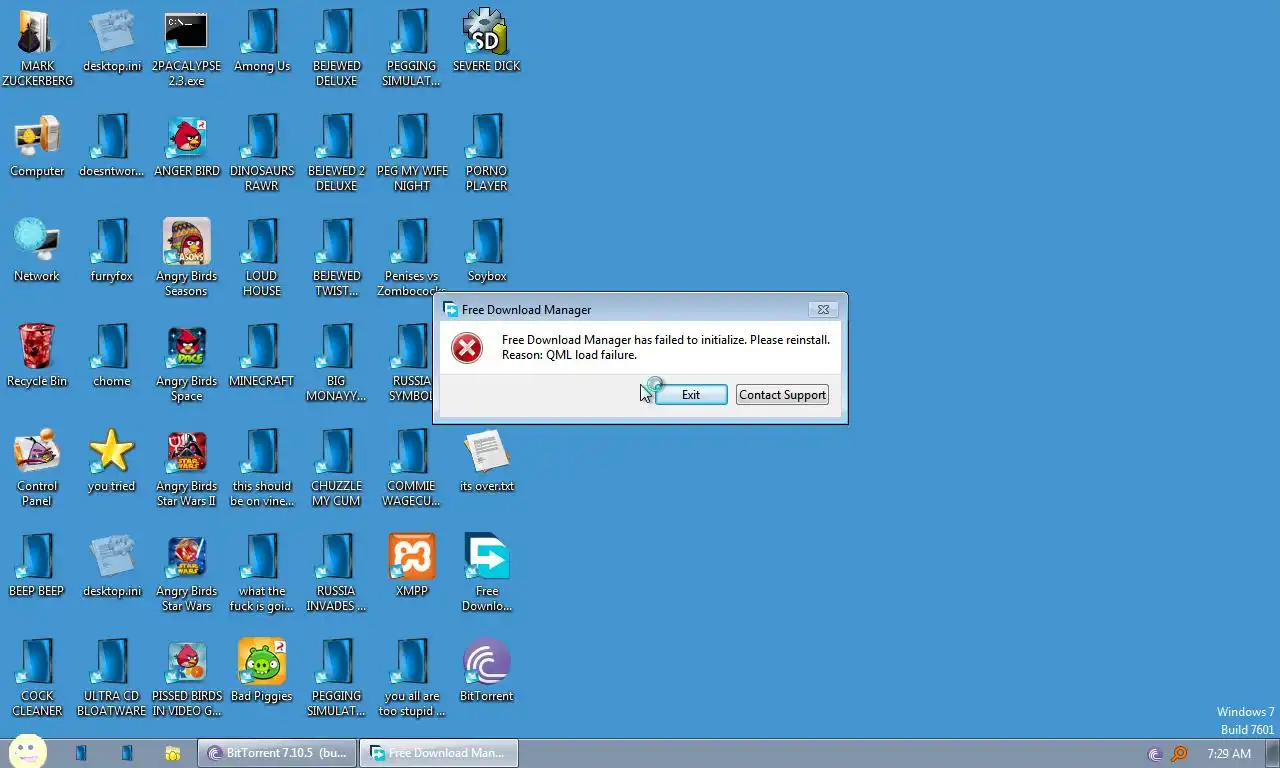The image size is (1280, 768).
Task: Select the Network desktop icon
Action: (37, 250)
